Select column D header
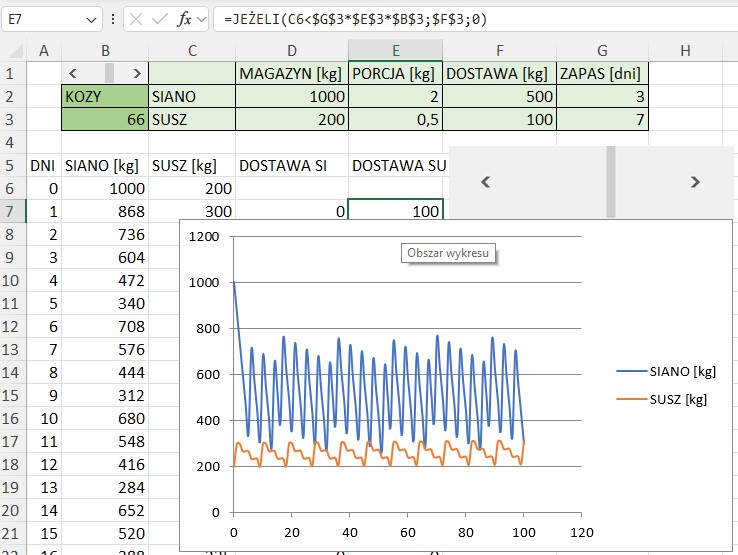 (291, 51)
